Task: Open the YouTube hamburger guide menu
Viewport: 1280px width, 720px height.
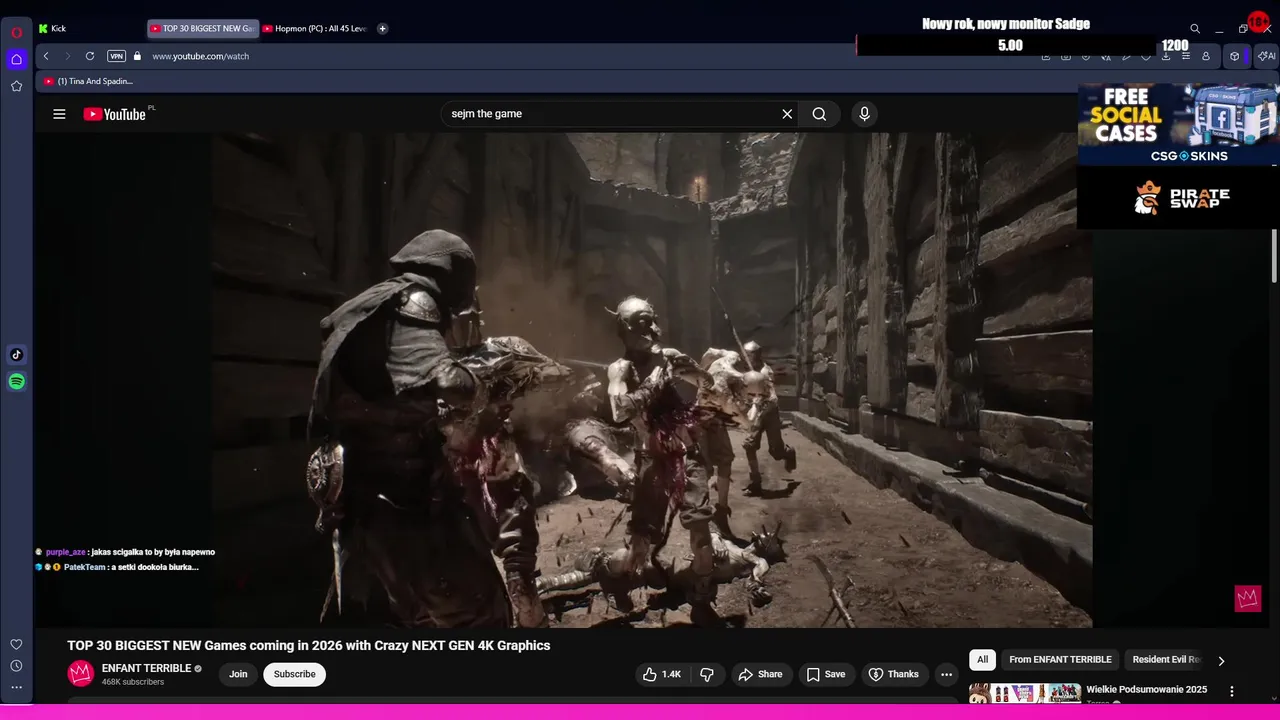Action: [59, 114]
